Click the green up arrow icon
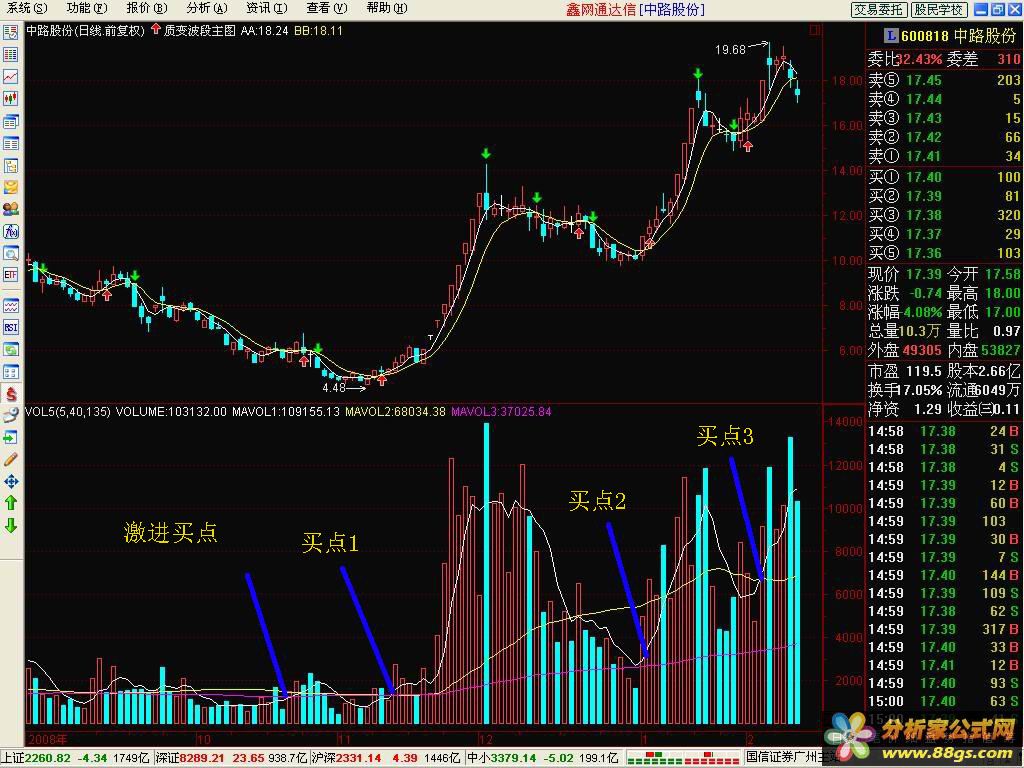Screen dimensions: 1024x768 tap(10, 504)
